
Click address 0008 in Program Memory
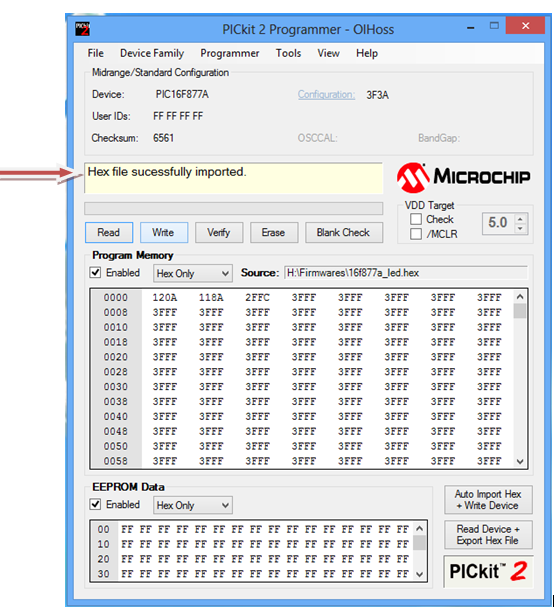(116, 313)
